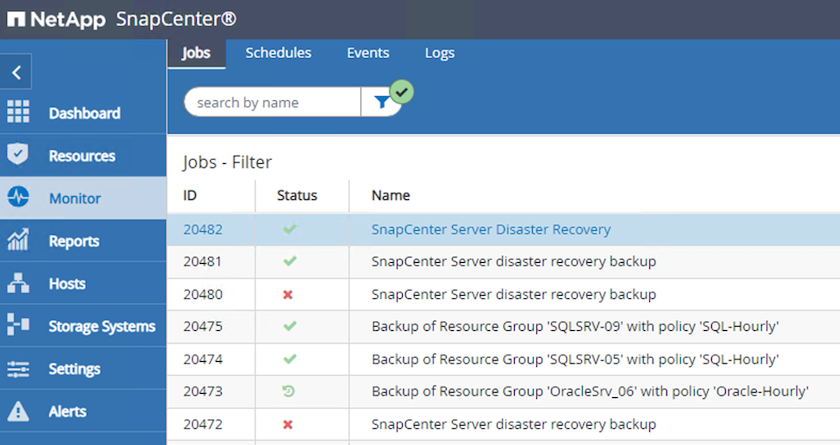This screenshot has height=445, width=840.
Task: Select job ID 20475 cell
Action: click(x=202, y=326)
